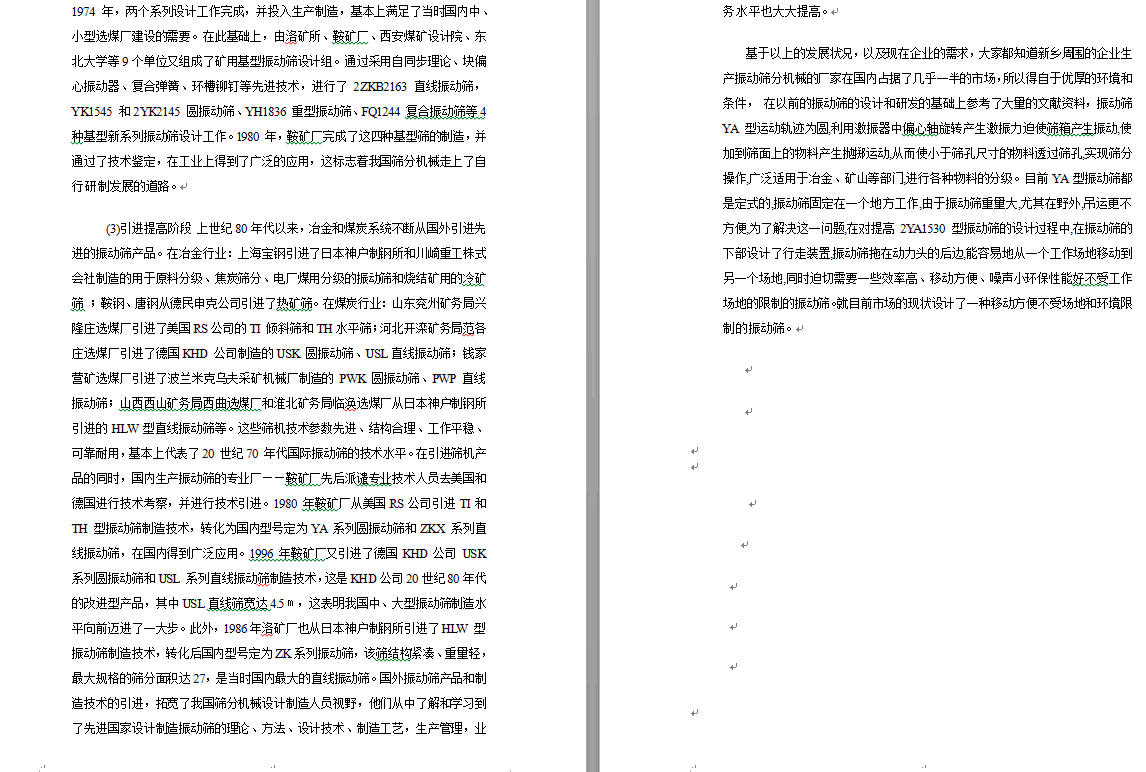Click the final line "制的振动筛。" on right page
Image resolution: width=1146 pixels, height=772 pixels.
coord(758,329)
